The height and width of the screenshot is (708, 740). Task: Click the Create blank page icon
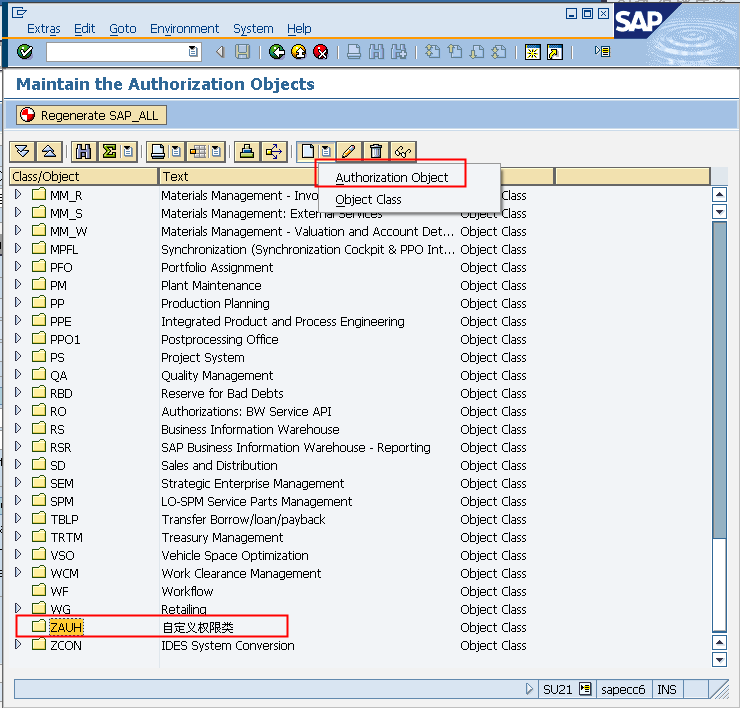pos(308,152)
